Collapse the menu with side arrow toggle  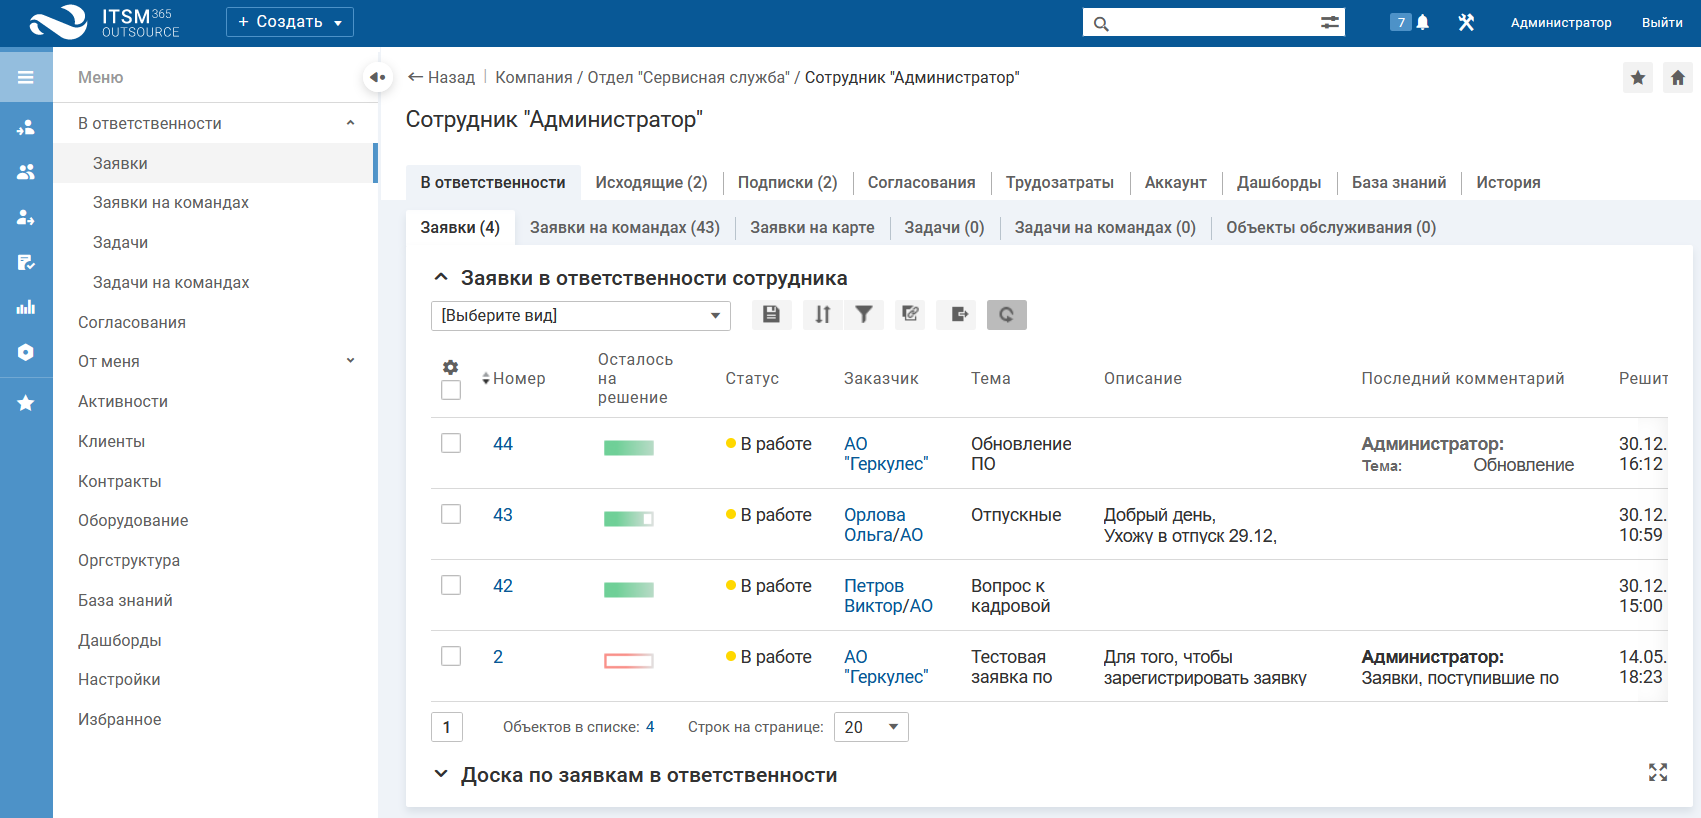pyautogui.click(x=377, y=77)
